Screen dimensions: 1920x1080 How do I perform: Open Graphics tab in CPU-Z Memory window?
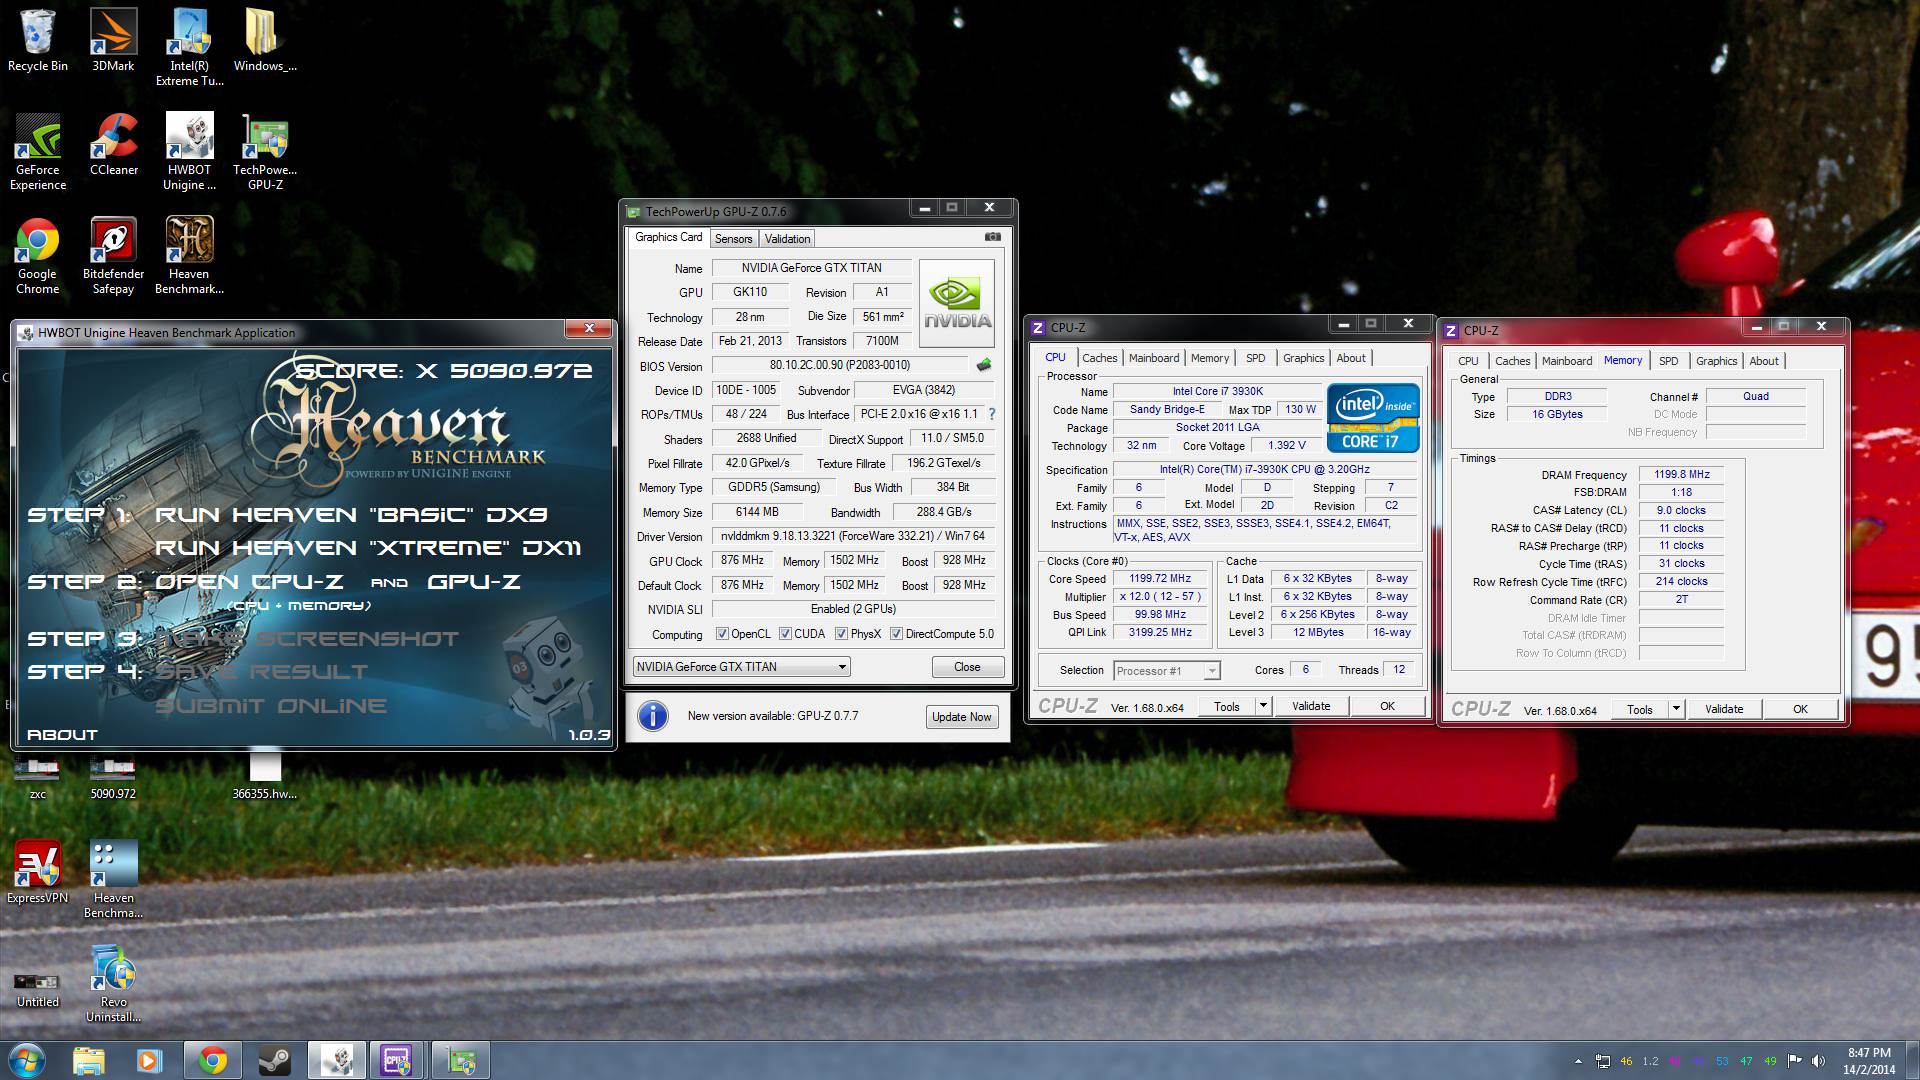1716,361
